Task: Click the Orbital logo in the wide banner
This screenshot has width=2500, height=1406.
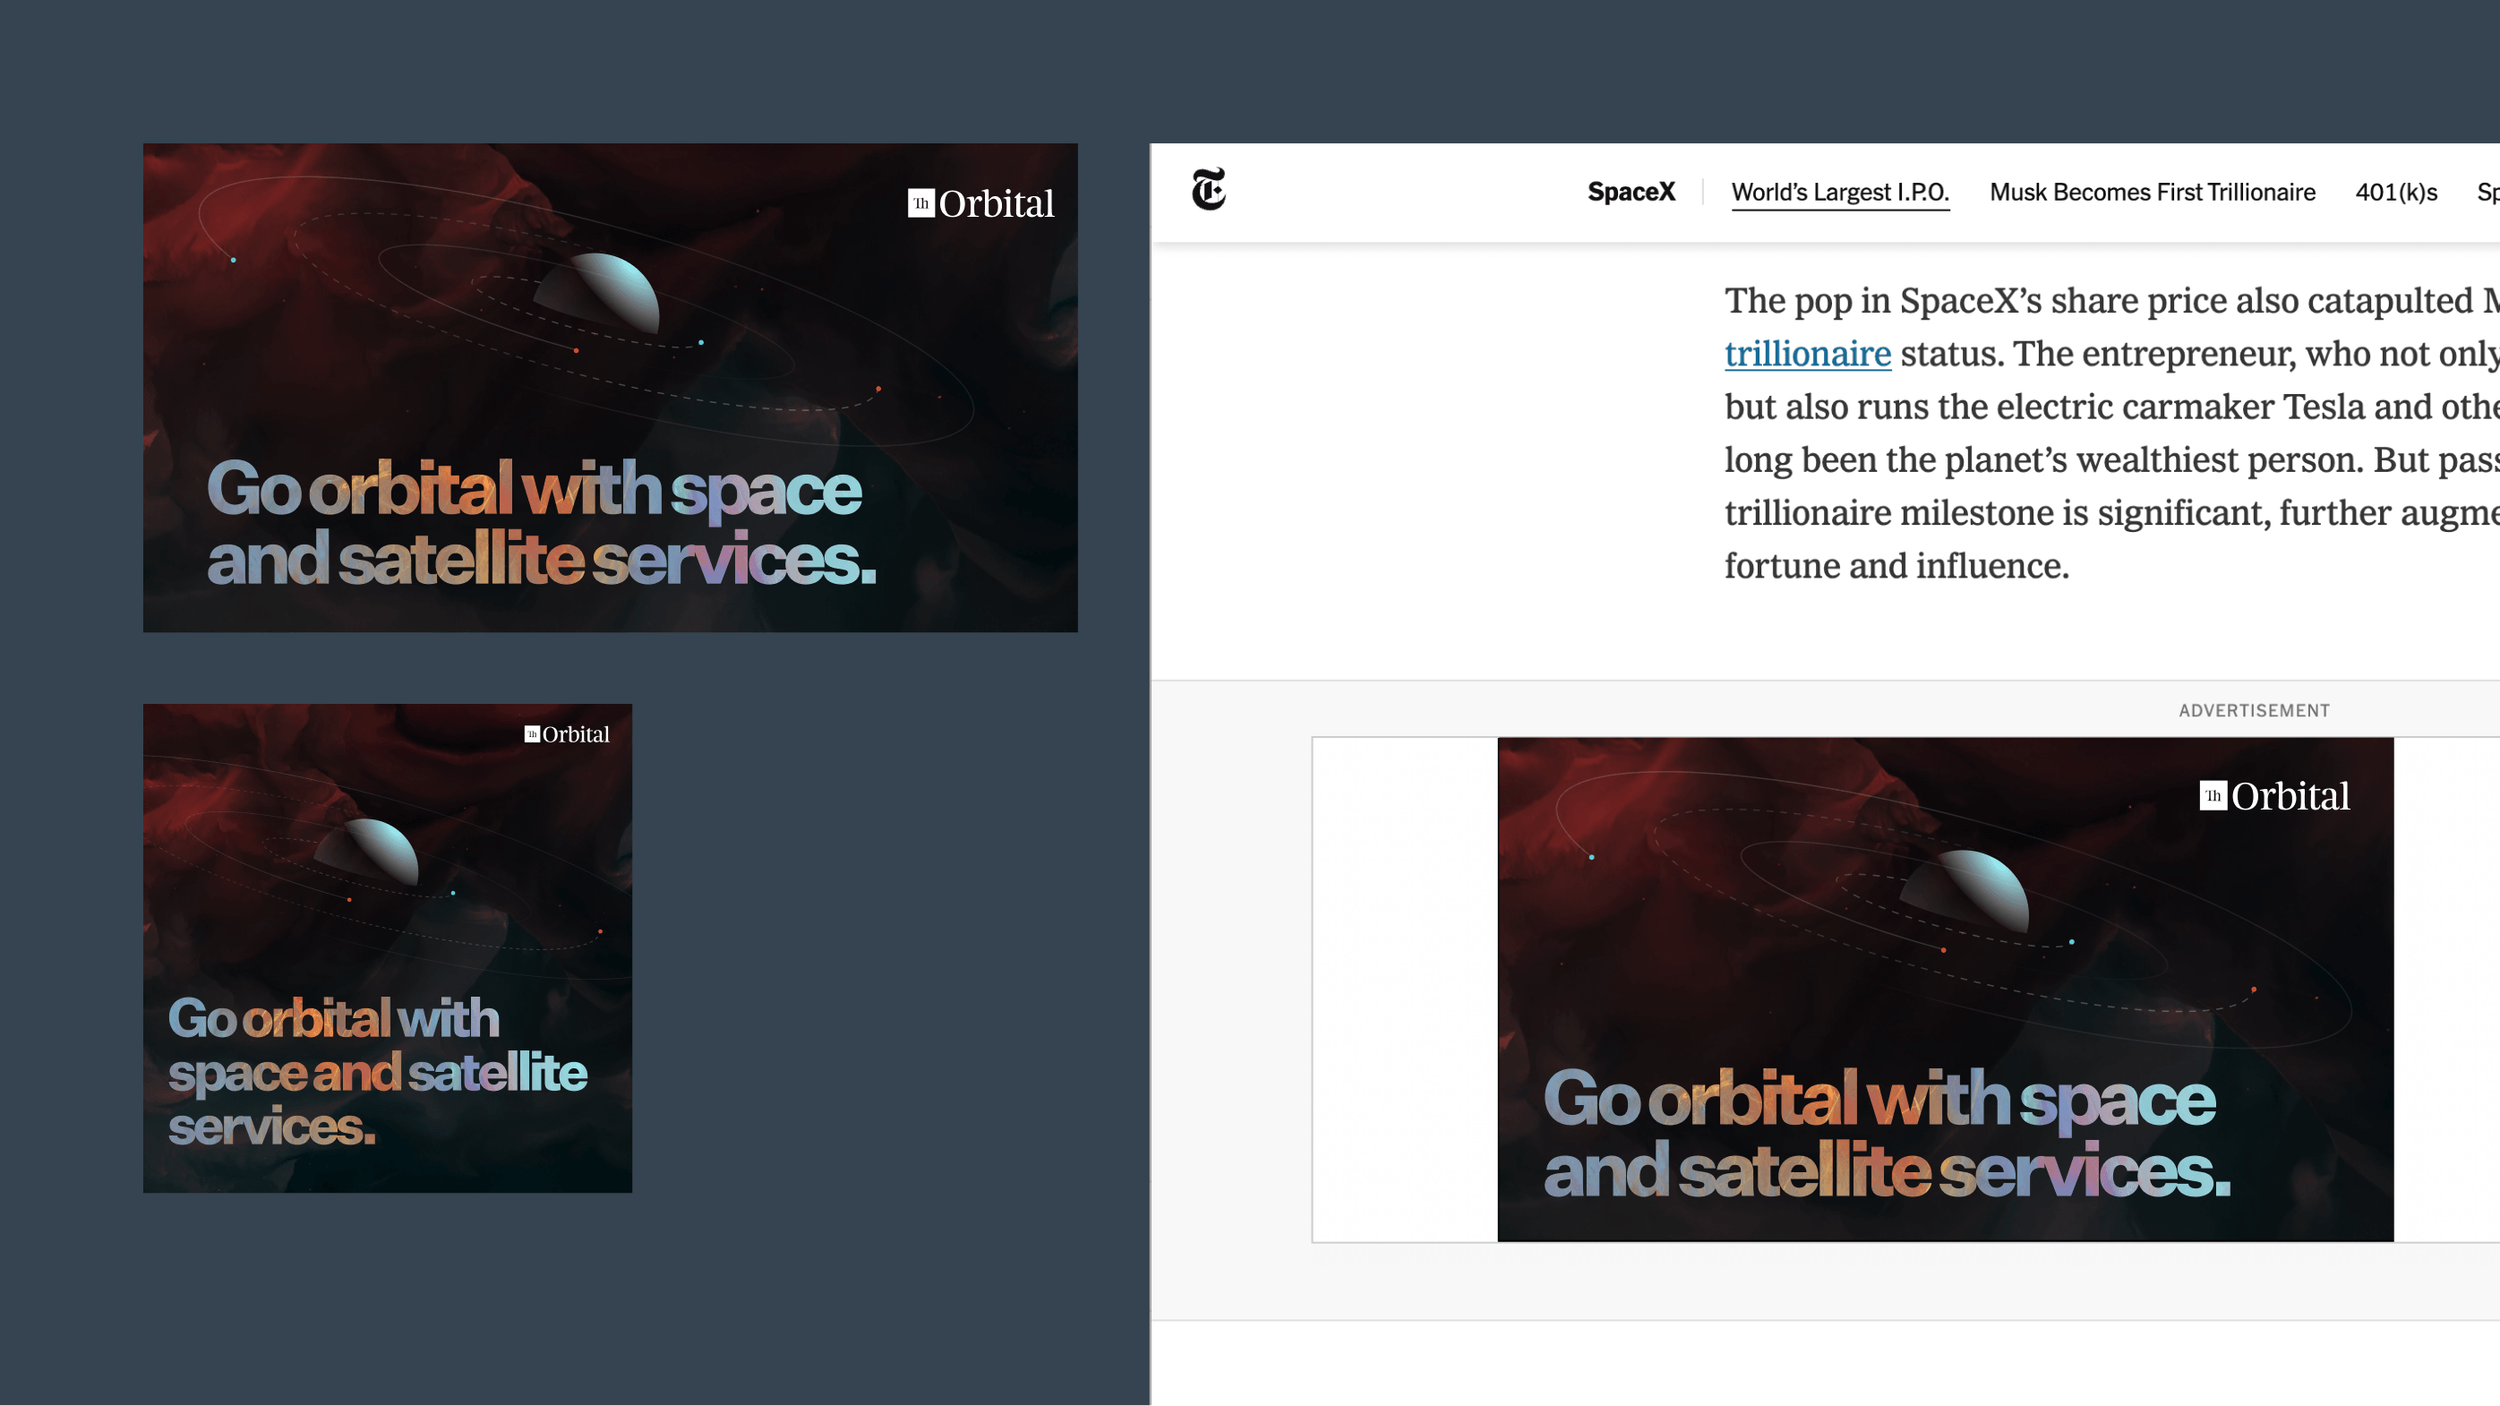Action: pos(980,204)
